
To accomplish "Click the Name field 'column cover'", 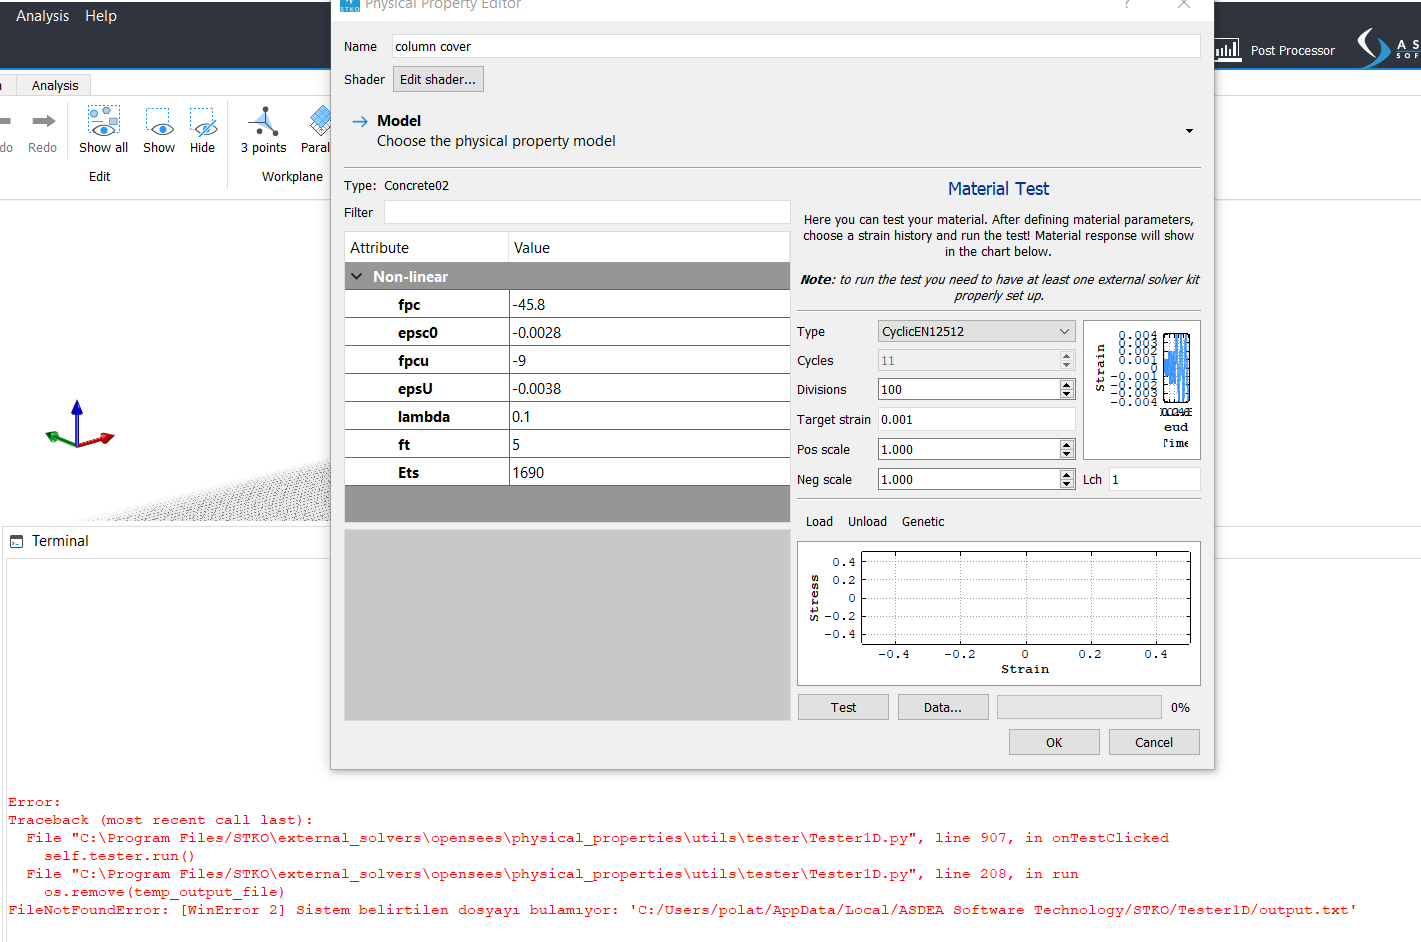I will 796,46.
